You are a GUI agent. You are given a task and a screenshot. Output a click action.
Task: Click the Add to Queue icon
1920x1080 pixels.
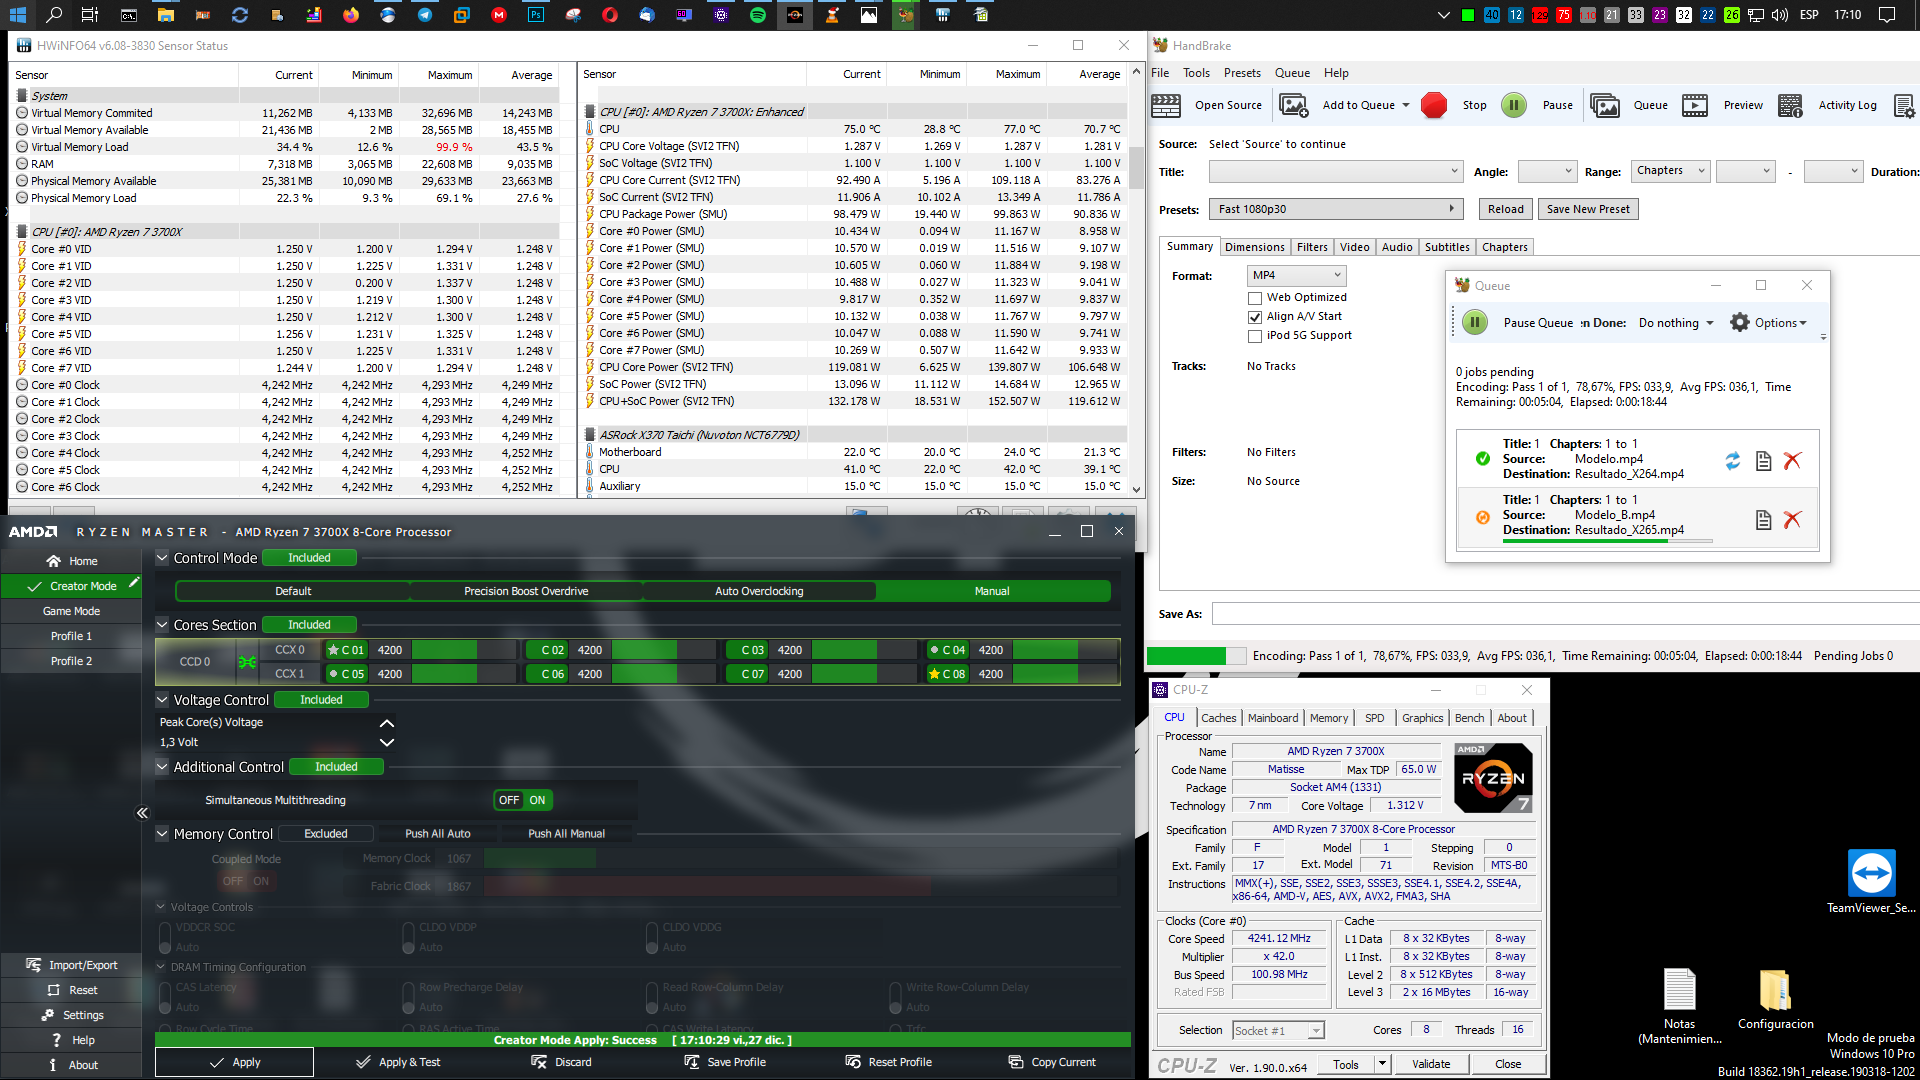(1294, 105)
